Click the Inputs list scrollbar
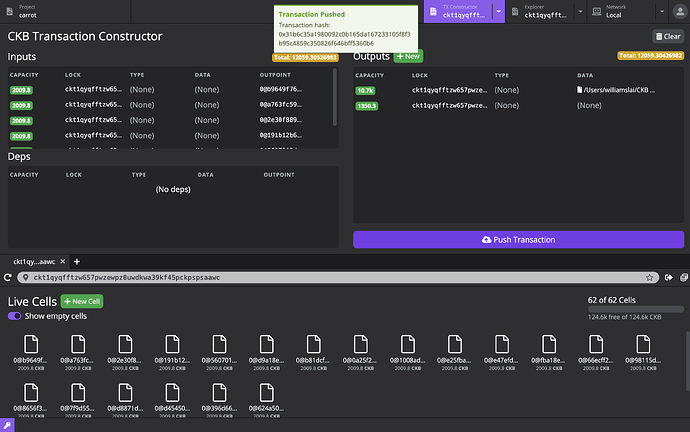This screenshot has width=690, height=432. pyautogui.click(x=335, y=97)
